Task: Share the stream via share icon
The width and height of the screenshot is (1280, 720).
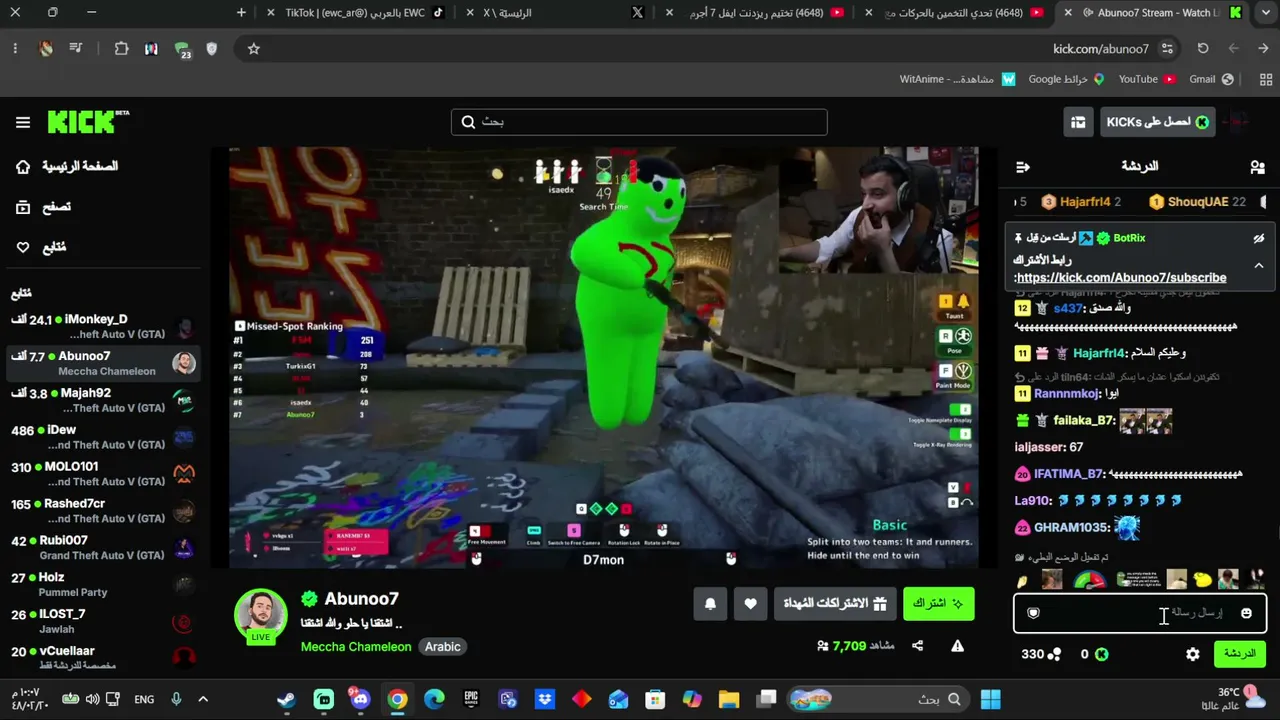Action: [917, 646]
